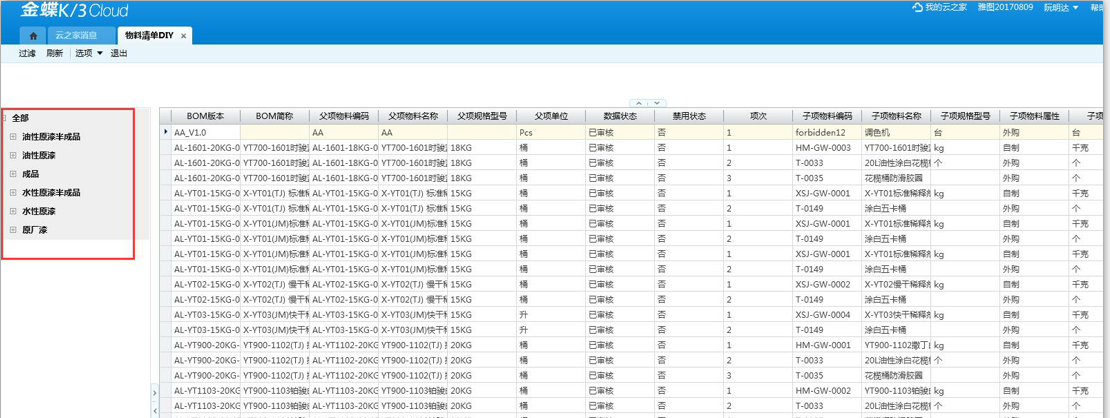Sort by the BOM版本 column header
This screenshot has height=418, width=1110.
point(206,116)
